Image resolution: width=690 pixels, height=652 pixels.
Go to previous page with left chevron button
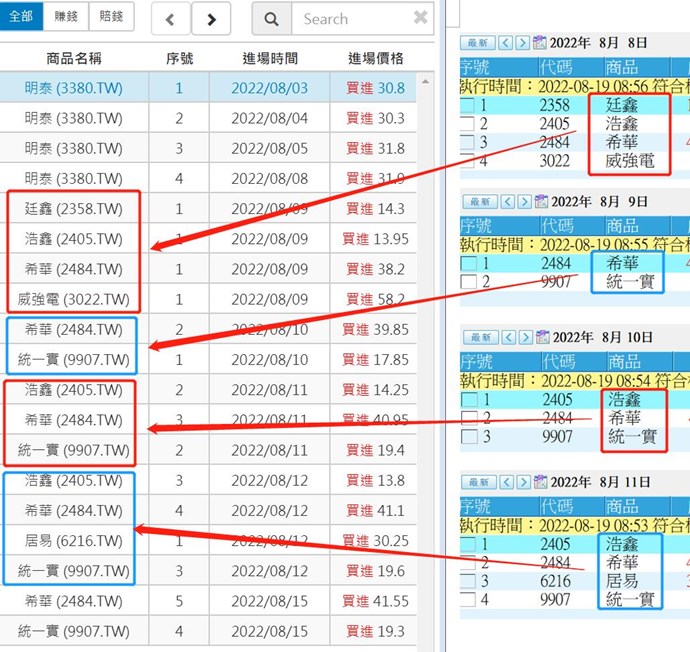point(170,19)
